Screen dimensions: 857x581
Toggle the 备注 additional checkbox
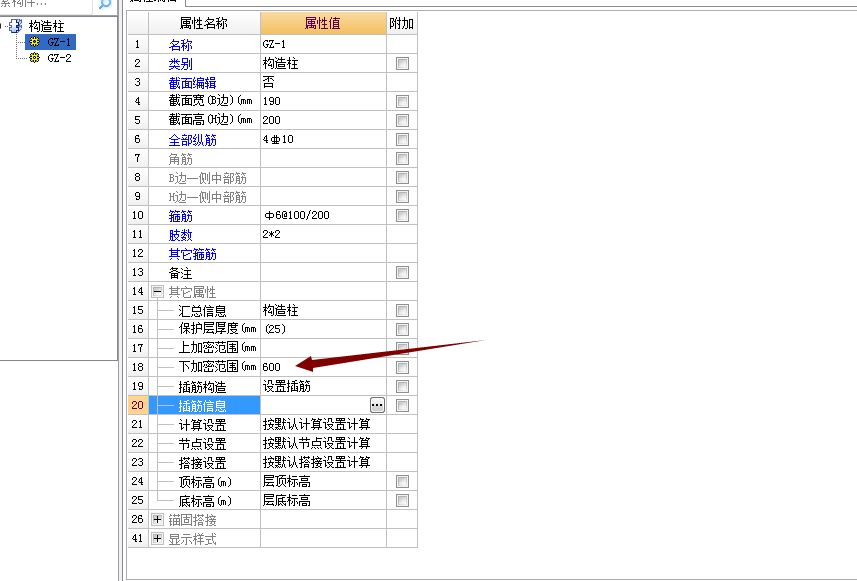402,272
